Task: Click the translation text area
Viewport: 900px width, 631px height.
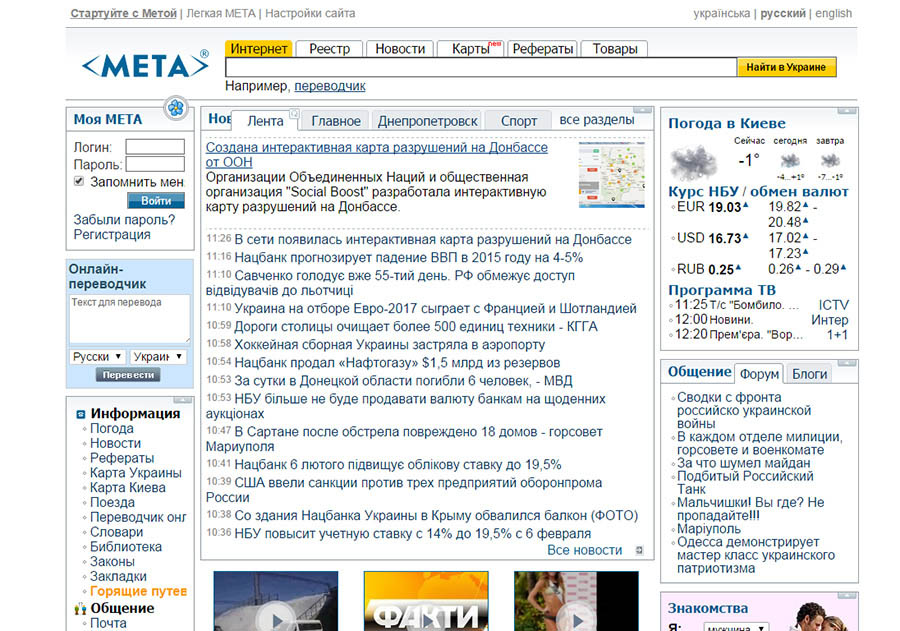Action: pos(130,319)
